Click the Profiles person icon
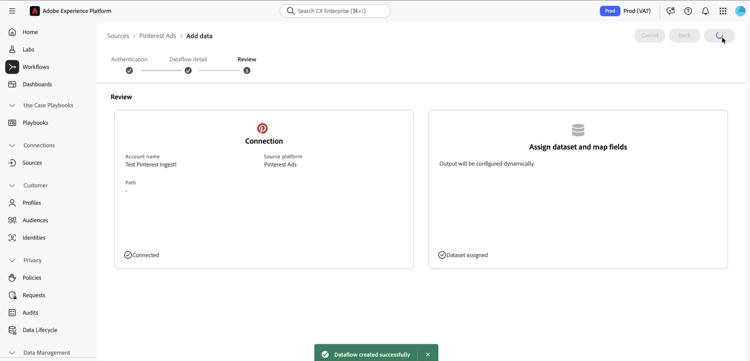This screenshot has height=361, width=750. tap(12, 203)
